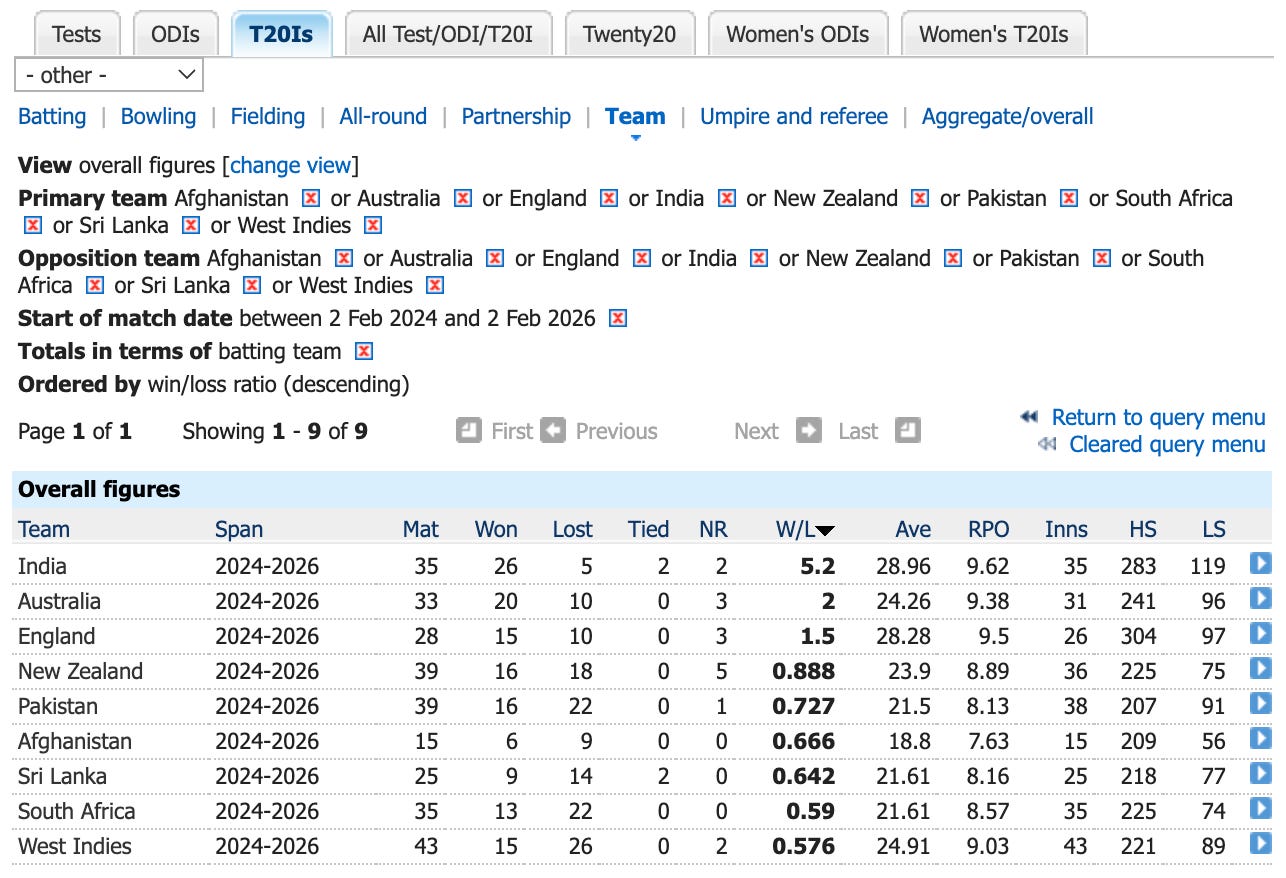Open India row detail arrow
The width and height of the screenshot is (1286, 878).
pyautogui.click(x=1261, y=564)
